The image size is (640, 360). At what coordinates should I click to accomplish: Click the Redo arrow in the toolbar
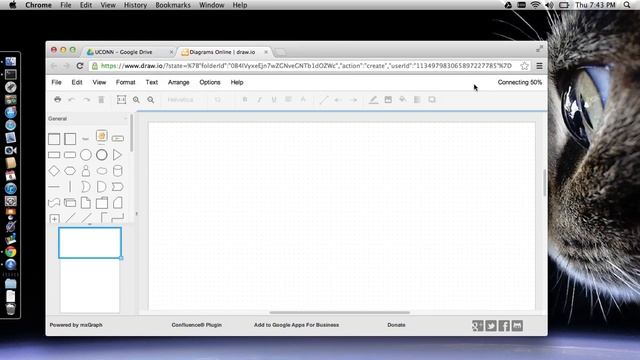[87, 100]
